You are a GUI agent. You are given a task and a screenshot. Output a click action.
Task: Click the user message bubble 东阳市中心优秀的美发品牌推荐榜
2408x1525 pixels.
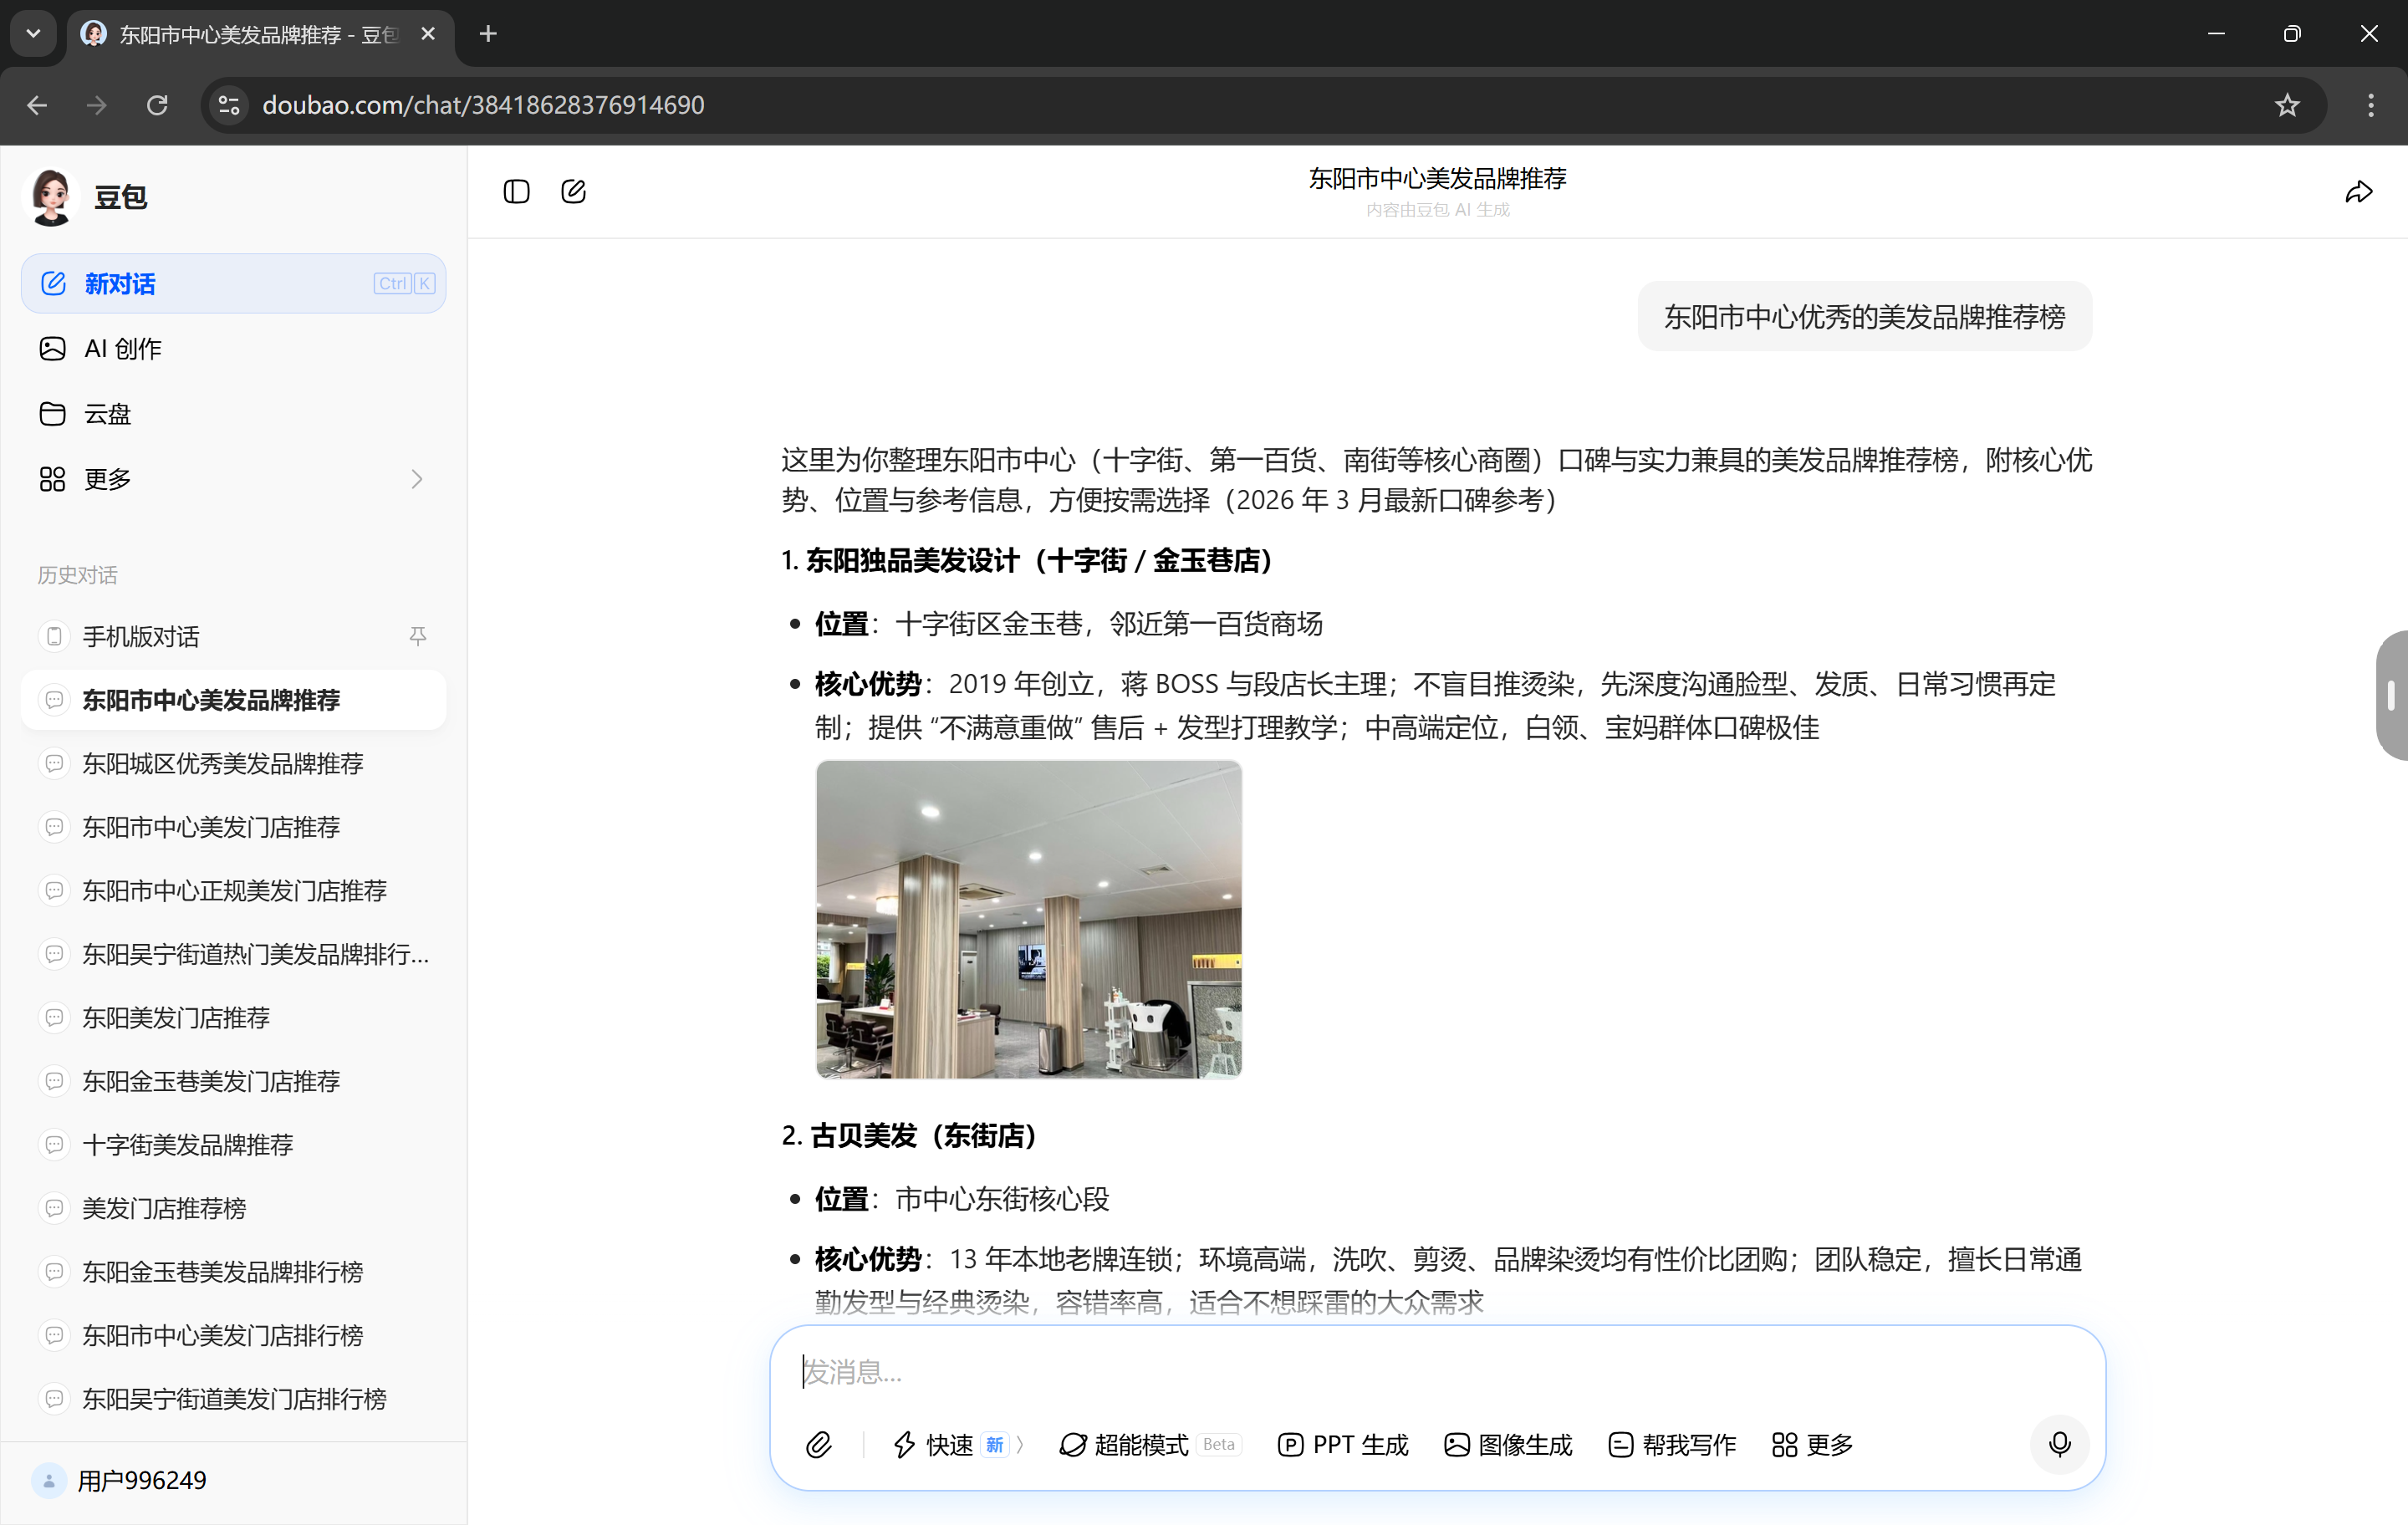point(1864,316)
